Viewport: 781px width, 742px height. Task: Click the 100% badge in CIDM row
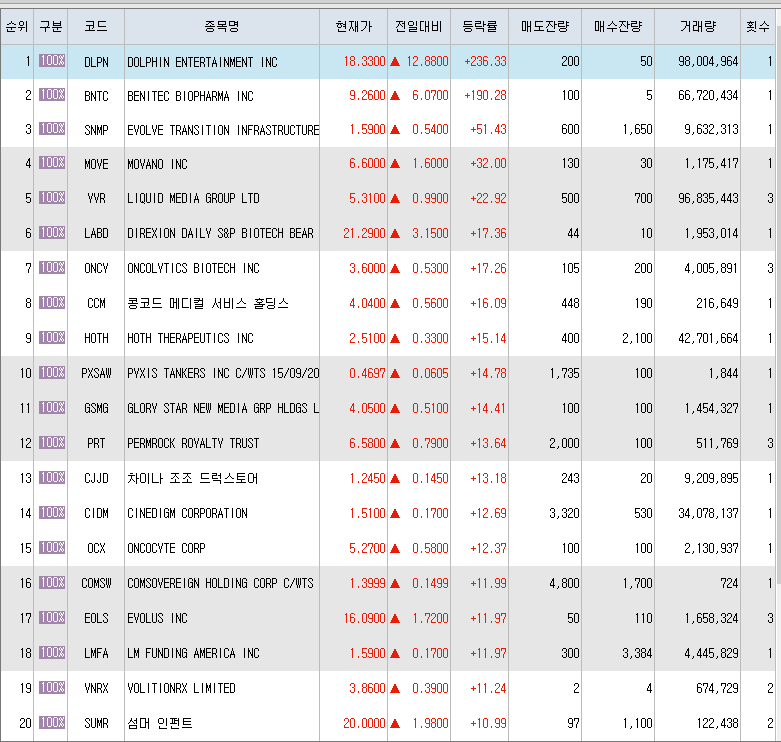[x=52, y=512]
